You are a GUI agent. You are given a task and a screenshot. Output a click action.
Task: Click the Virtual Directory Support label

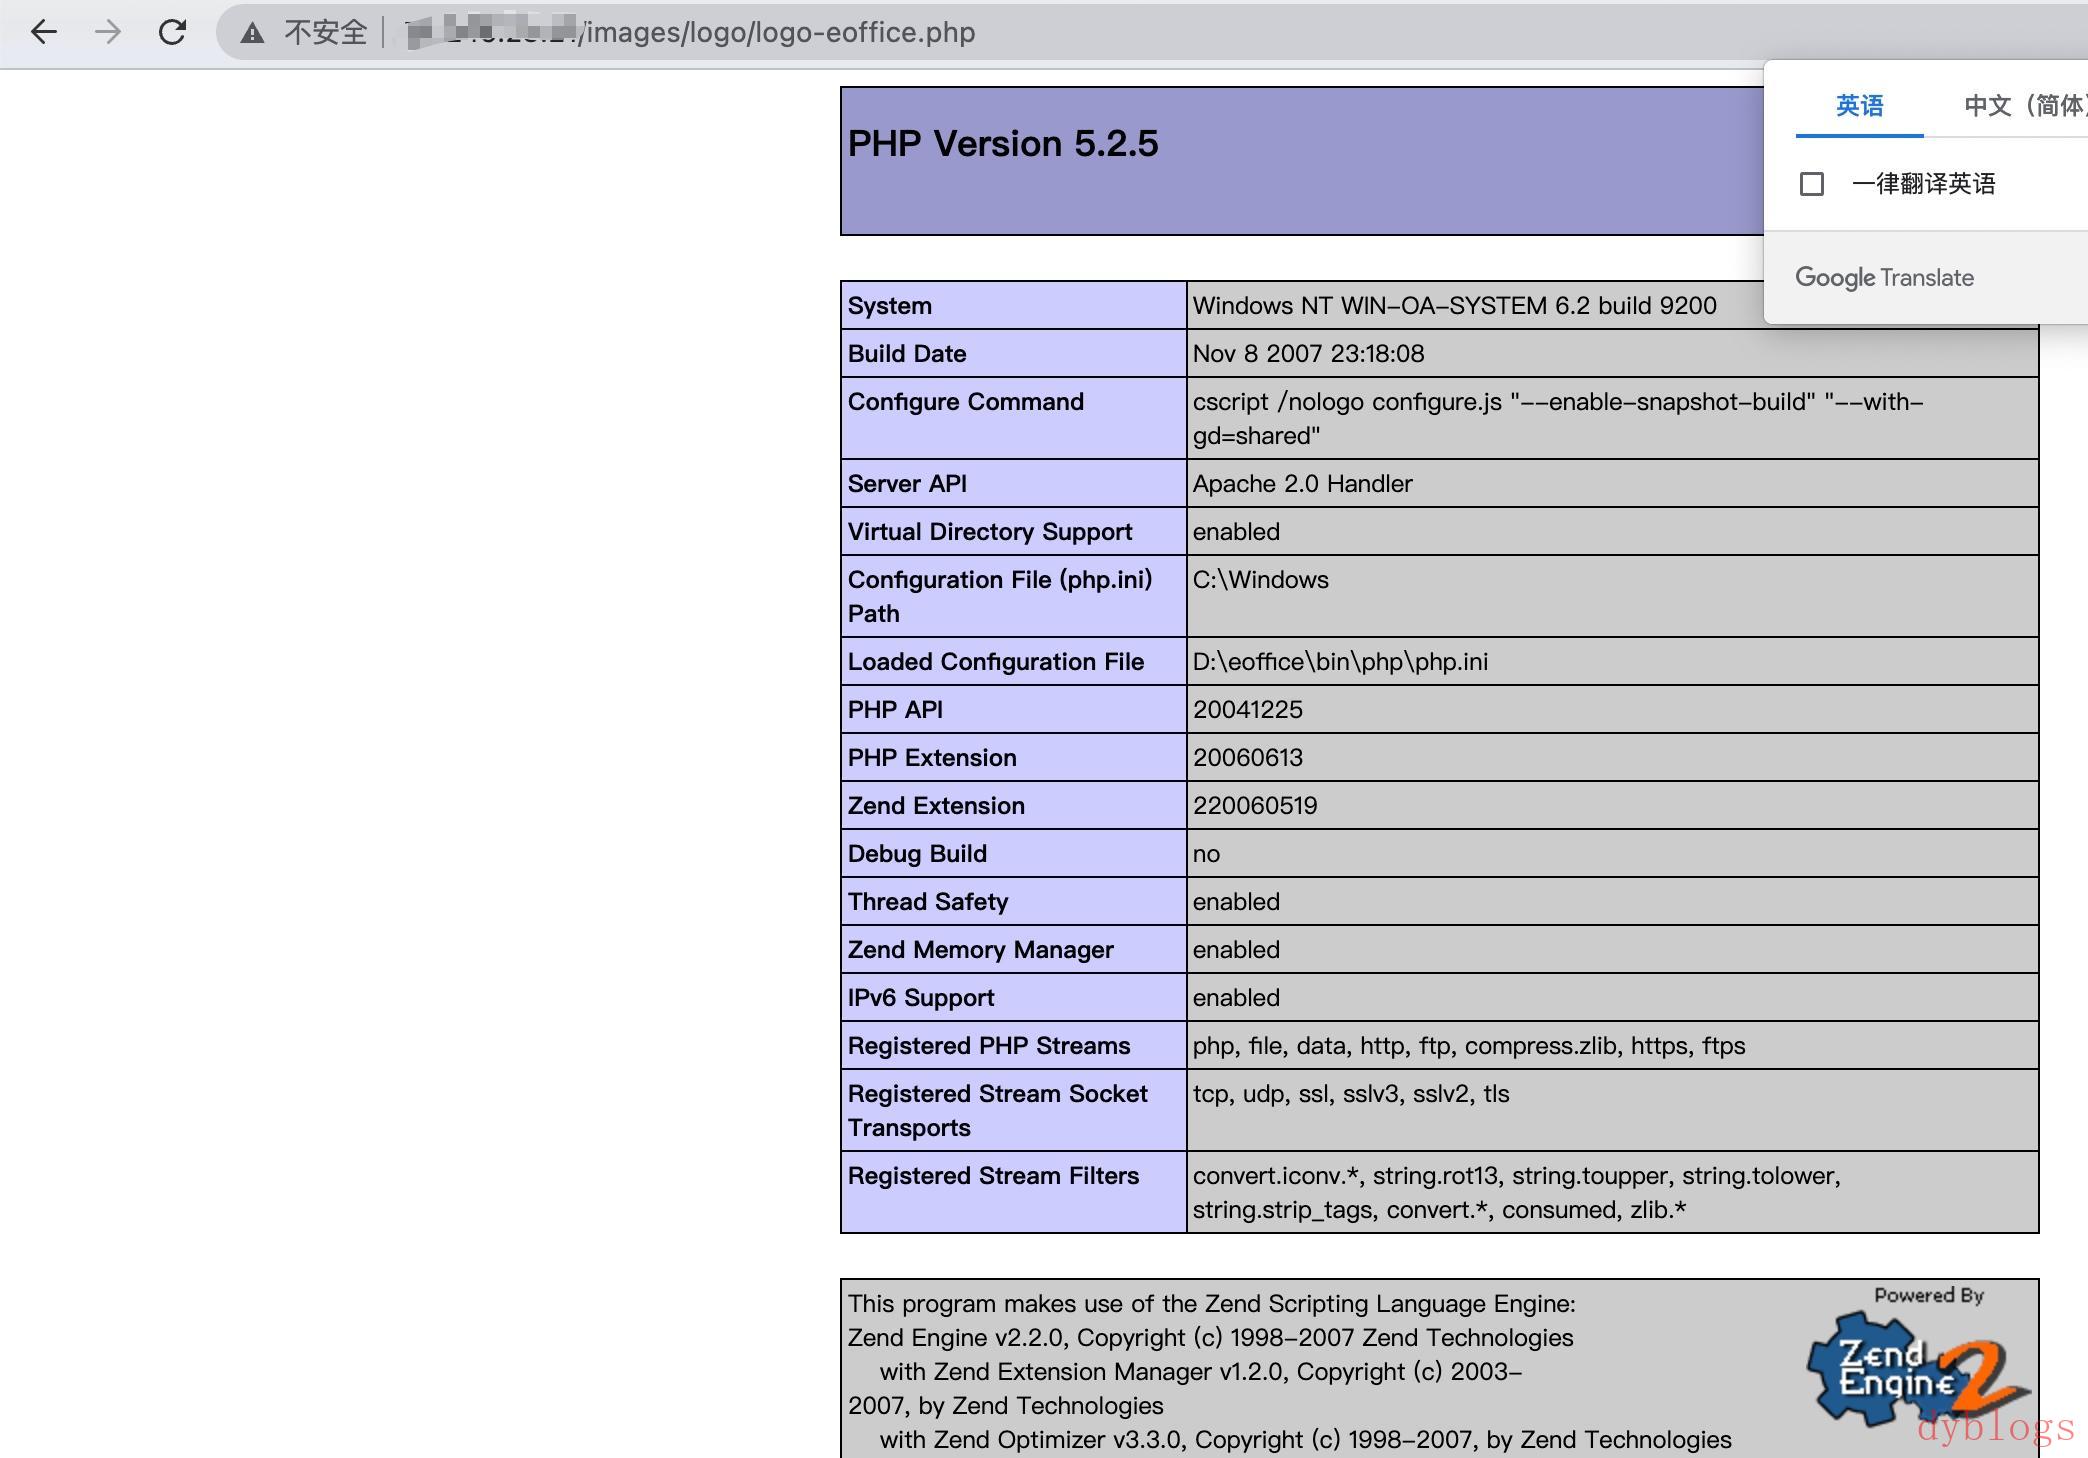click(990, 532)
